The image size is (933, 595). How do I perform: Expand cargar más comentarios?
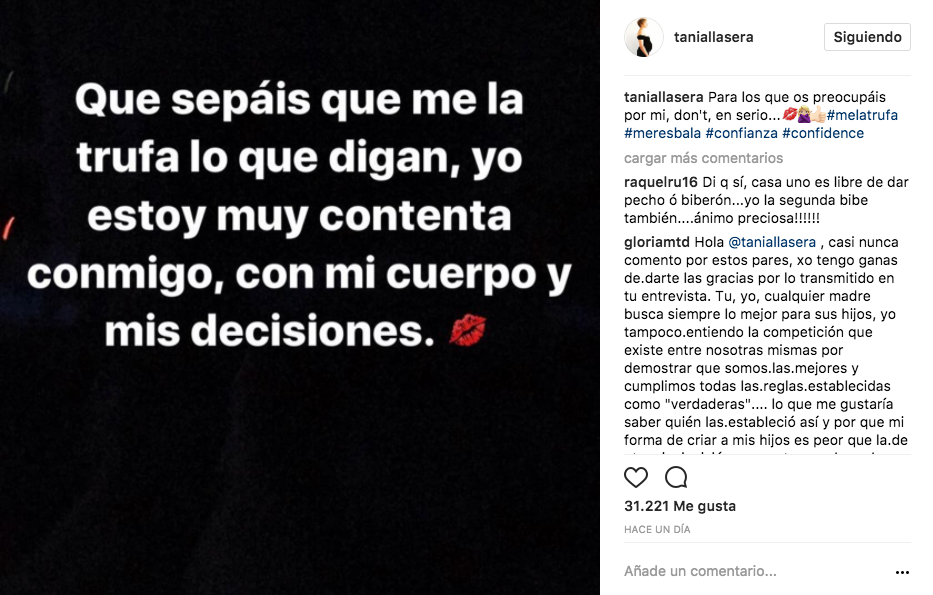coord(703,158)
